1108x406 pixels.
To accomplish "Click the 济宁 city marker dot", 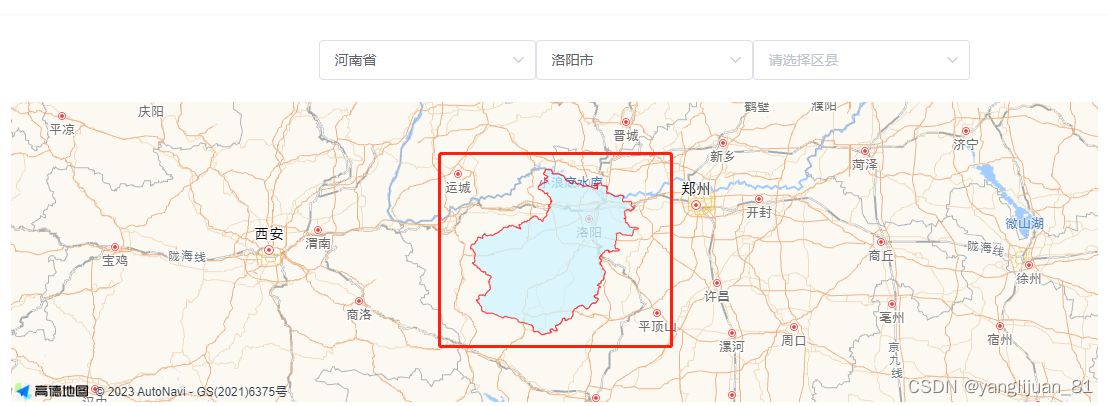I will tap(966, 131).
